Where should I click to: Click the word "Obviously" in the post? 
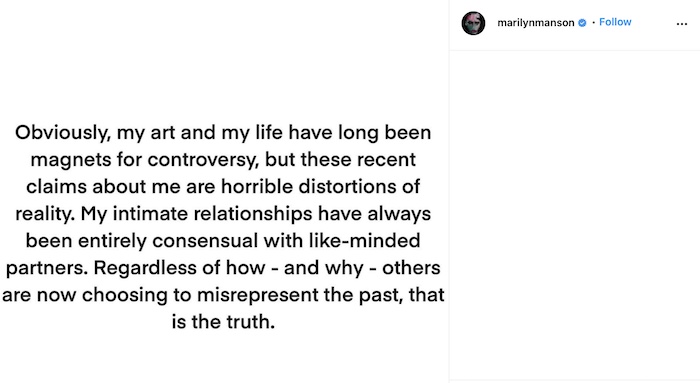click(x=63, y=133)
